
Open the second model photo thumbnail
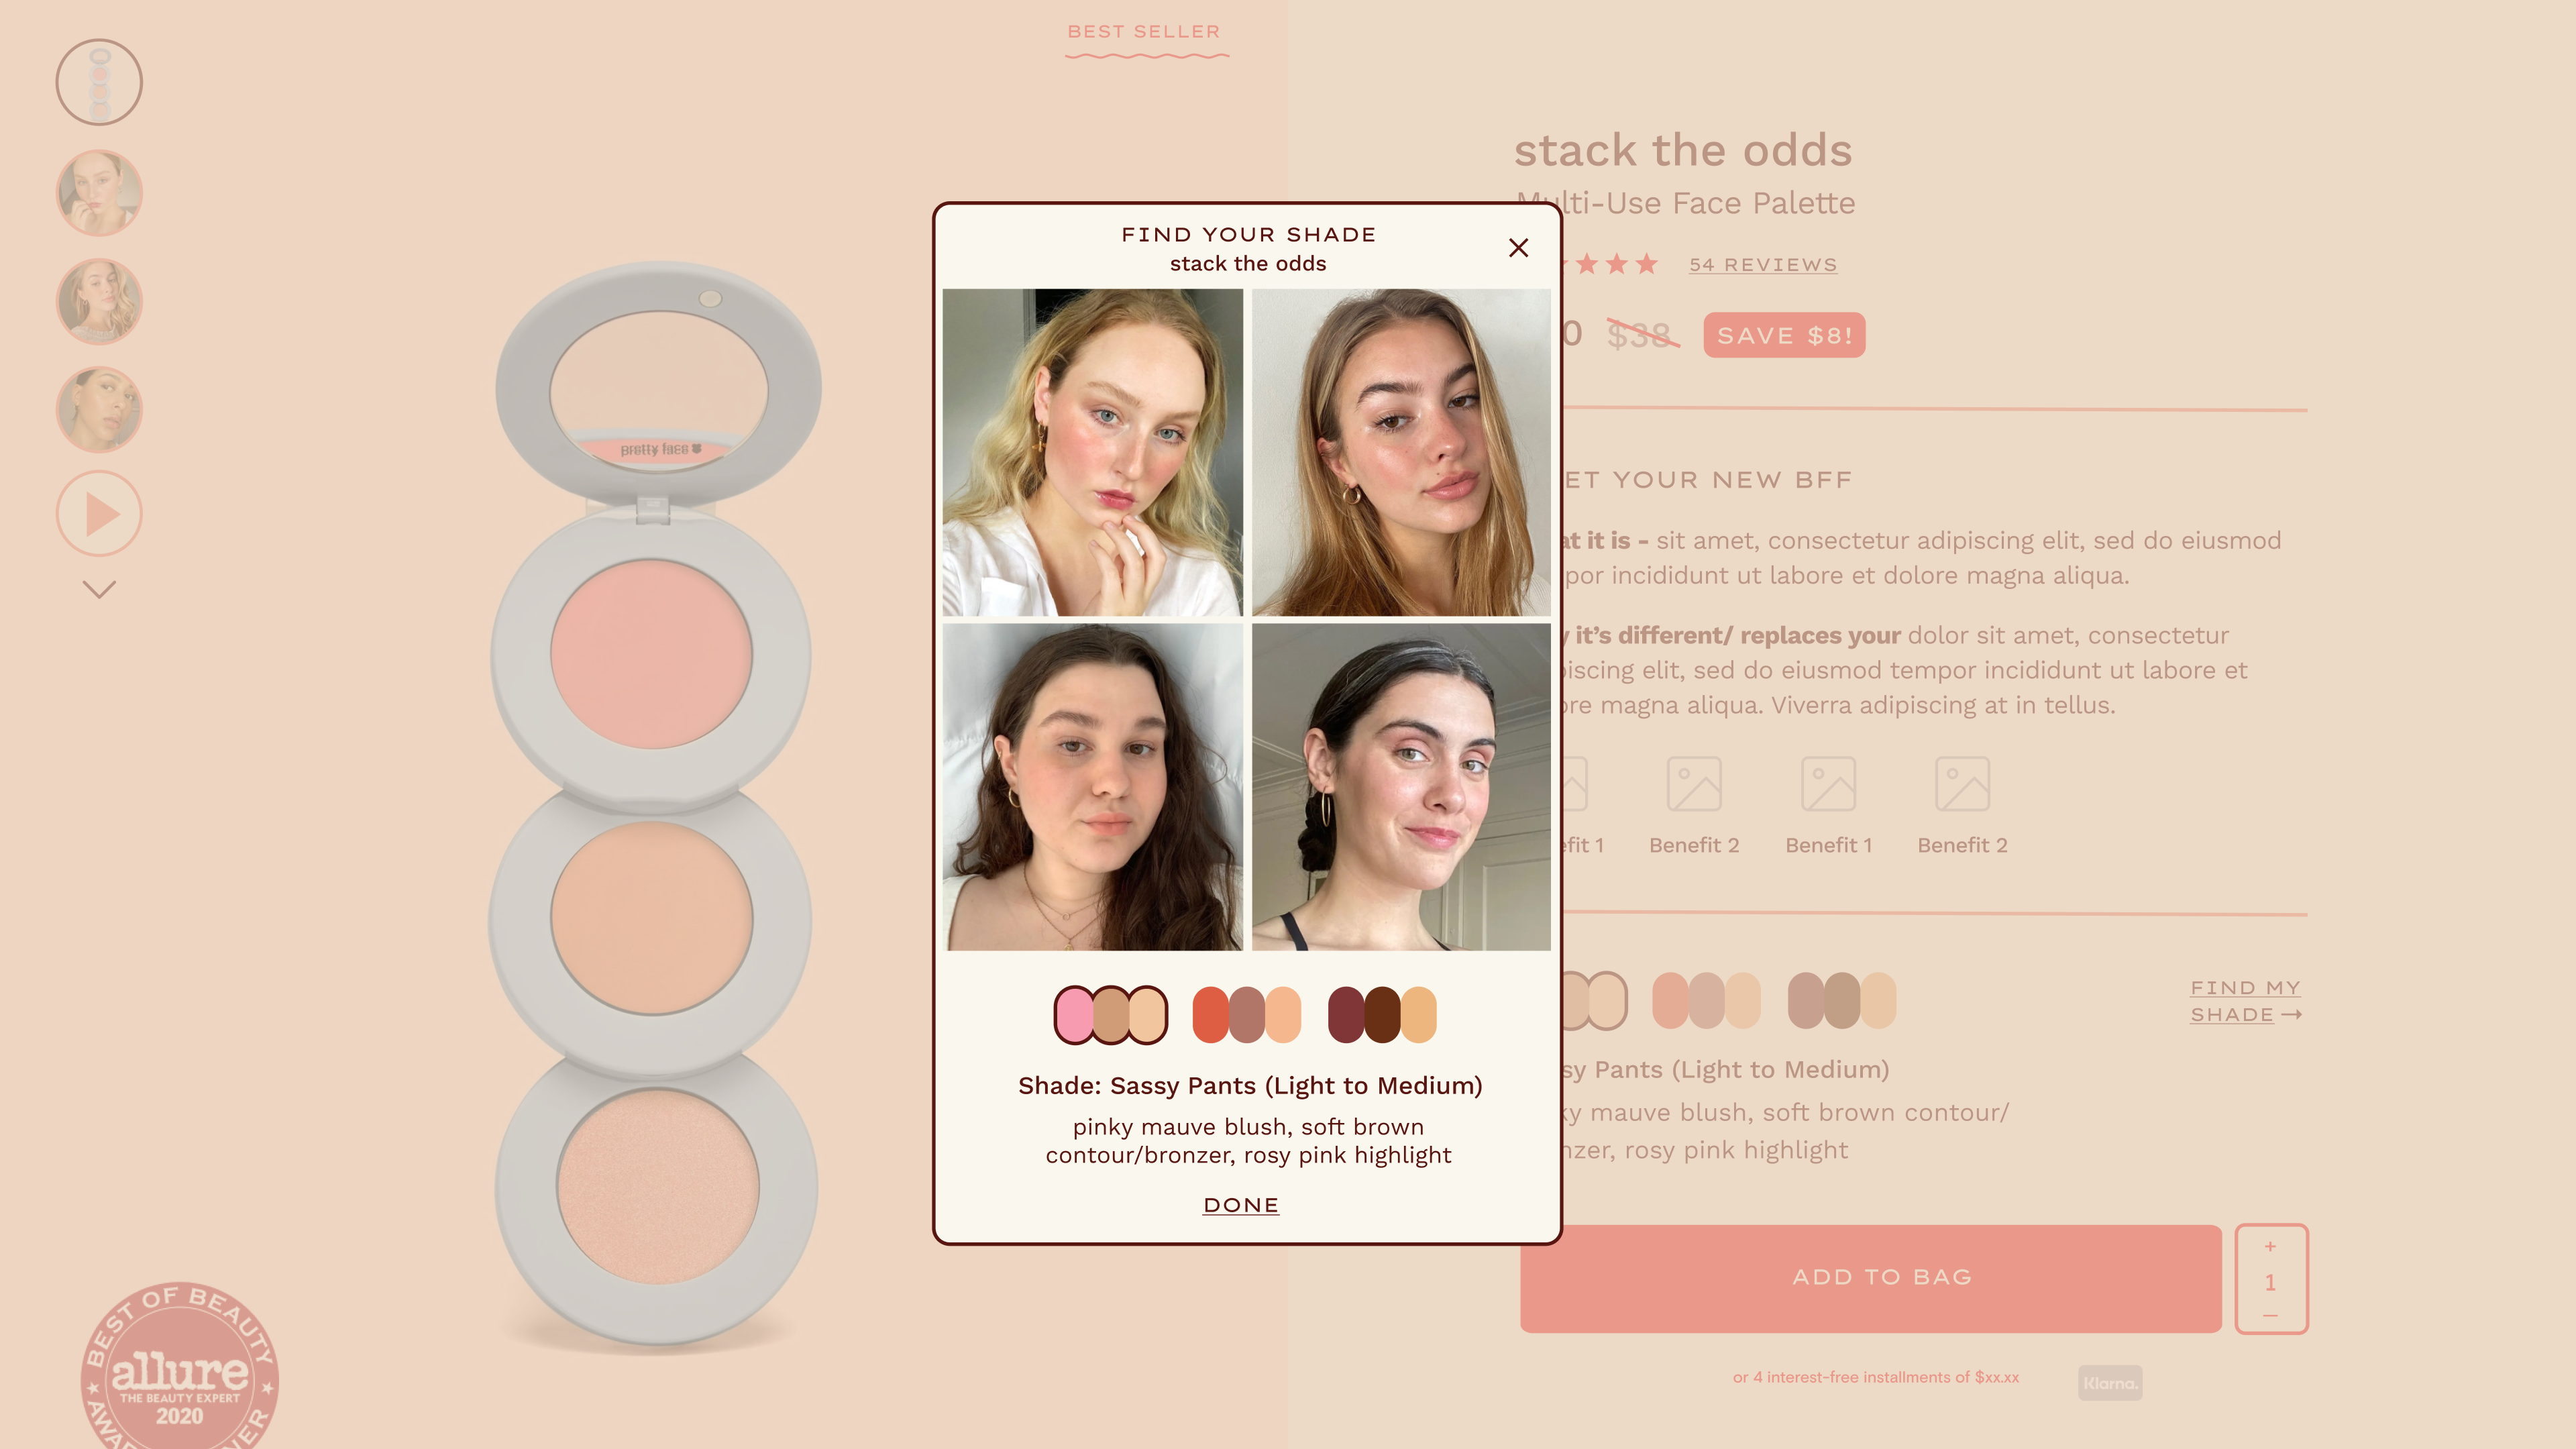(99, 193)
